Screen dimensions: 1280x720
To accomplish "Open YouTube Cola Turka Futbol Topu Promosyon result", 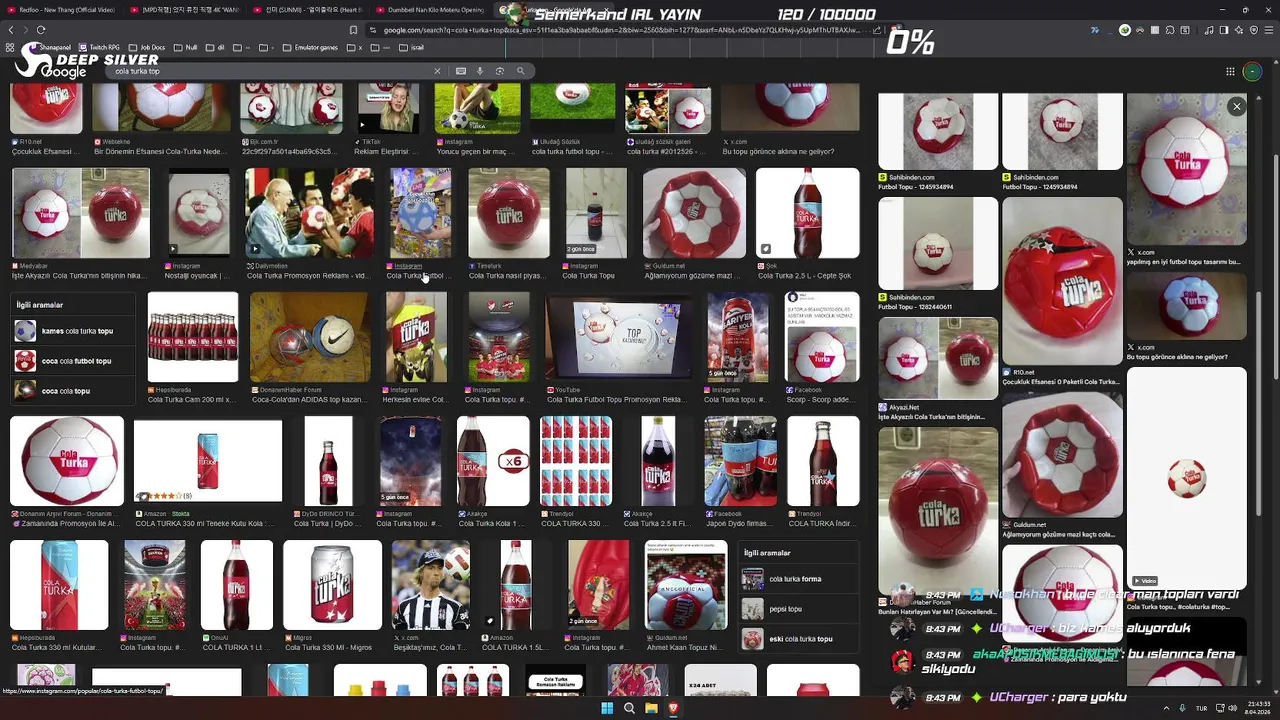I will [617, 337].
